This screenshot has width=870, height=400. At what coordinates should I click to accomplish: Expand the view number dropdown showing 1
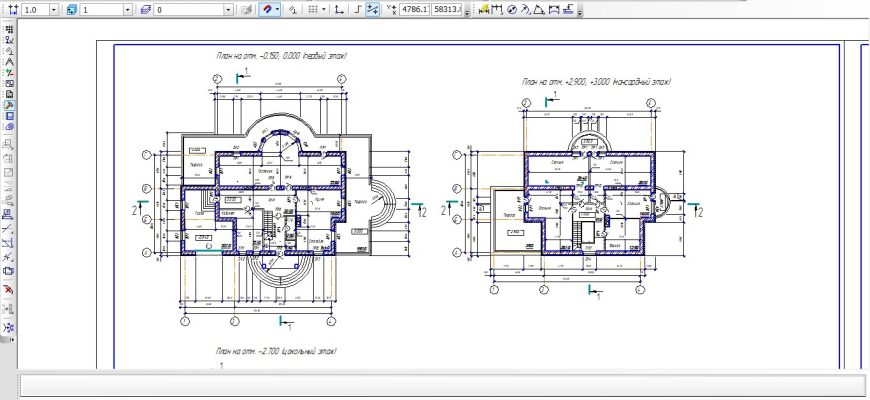[126, 9]
